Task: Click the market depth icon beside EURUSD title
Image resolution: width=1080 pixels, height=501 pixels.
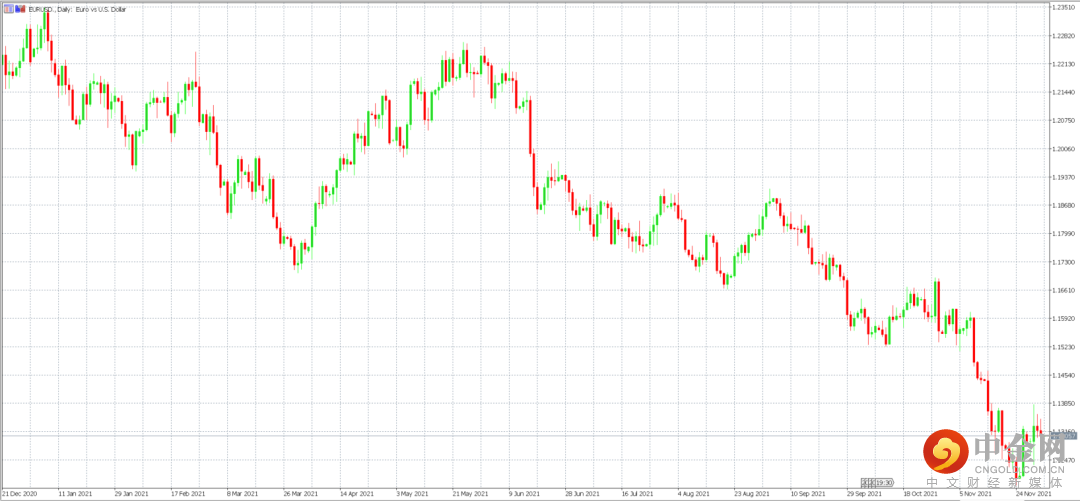Action: [x=21, y=9]
